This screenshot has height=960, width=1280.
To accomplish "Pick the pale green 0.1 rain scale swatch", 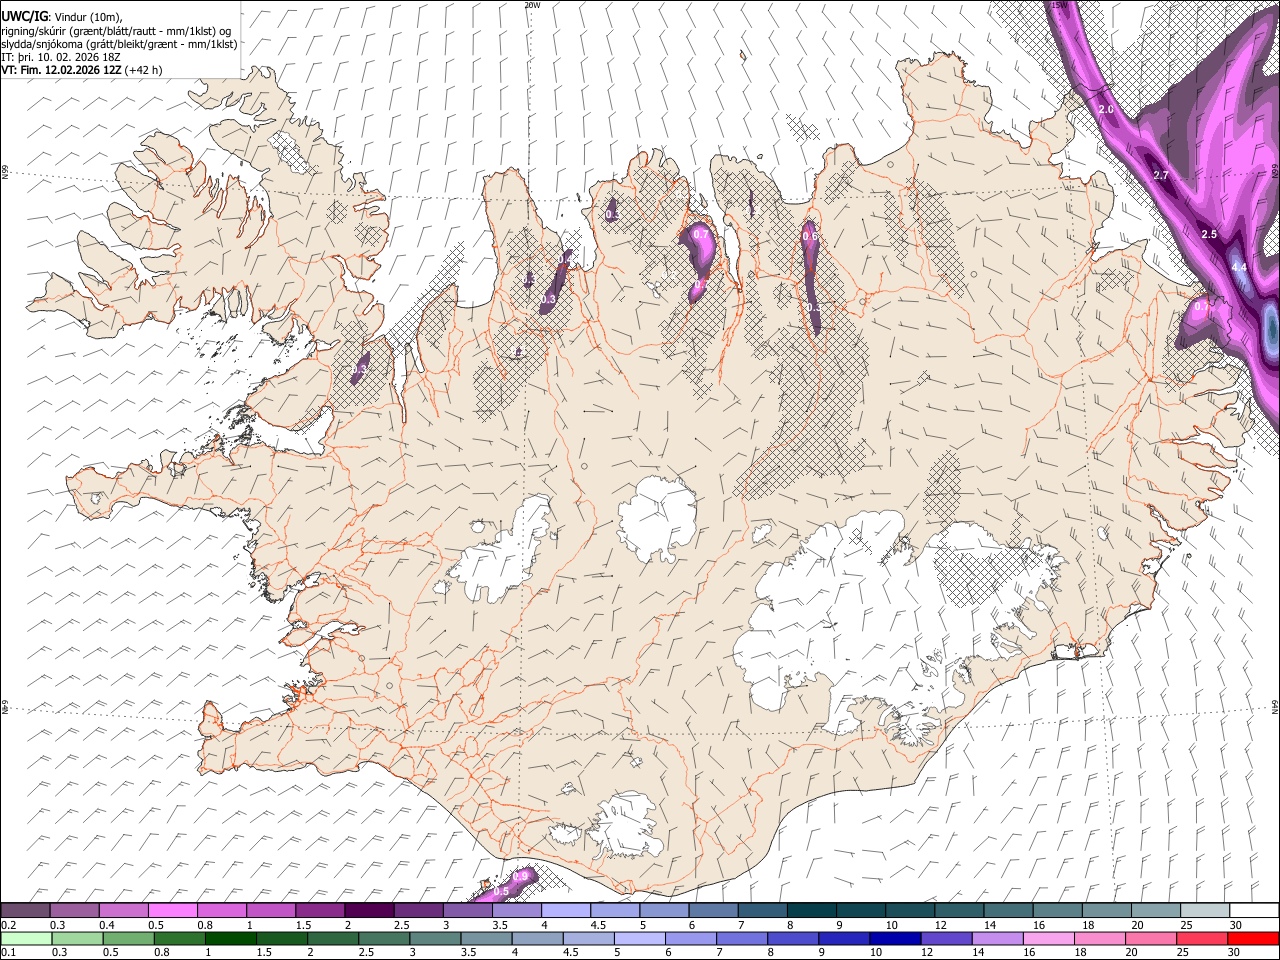I will pos(25,938).
